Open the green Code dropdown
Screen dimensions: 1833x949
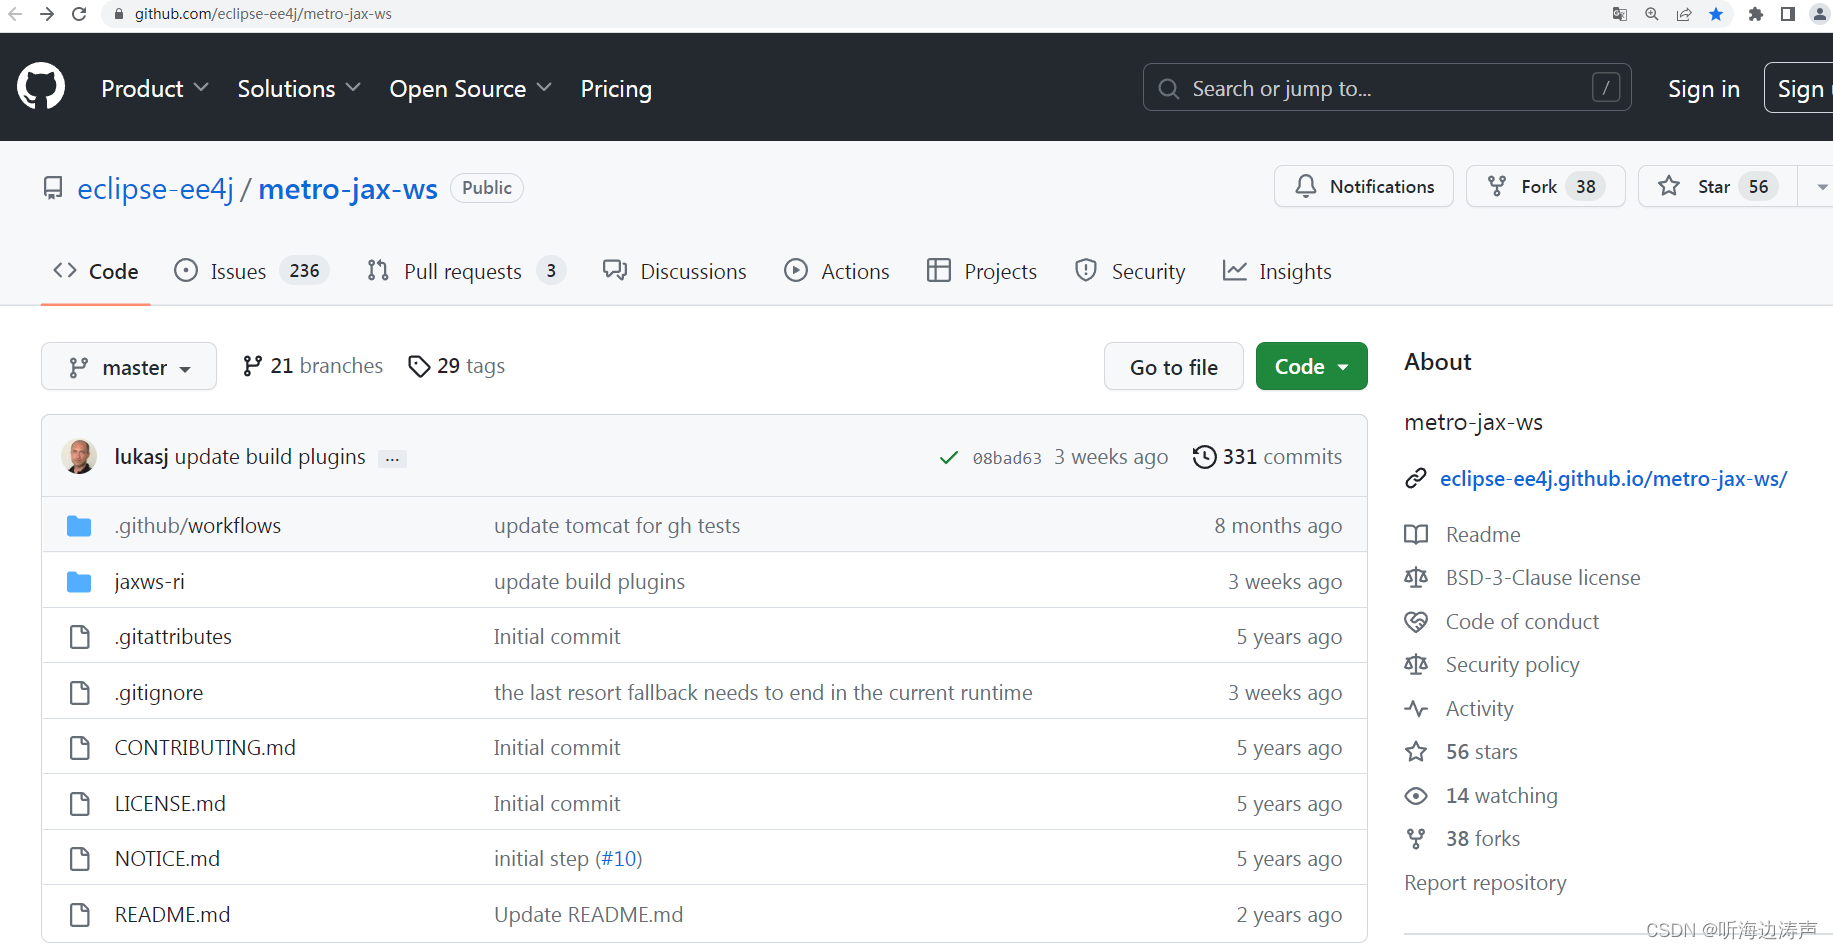coord(1311,367)
